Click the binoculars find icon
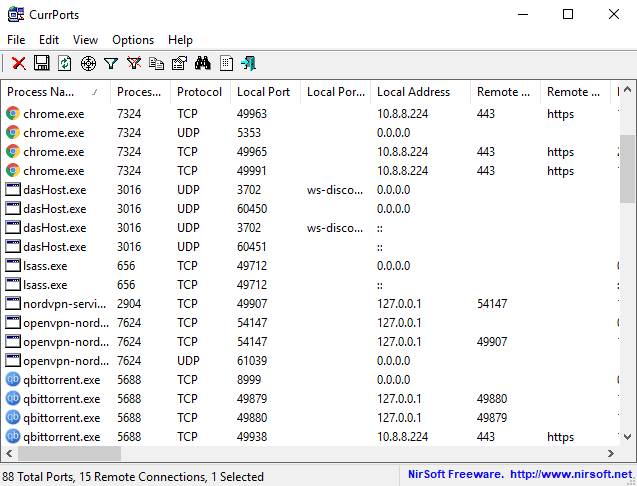 click(203, 63)
